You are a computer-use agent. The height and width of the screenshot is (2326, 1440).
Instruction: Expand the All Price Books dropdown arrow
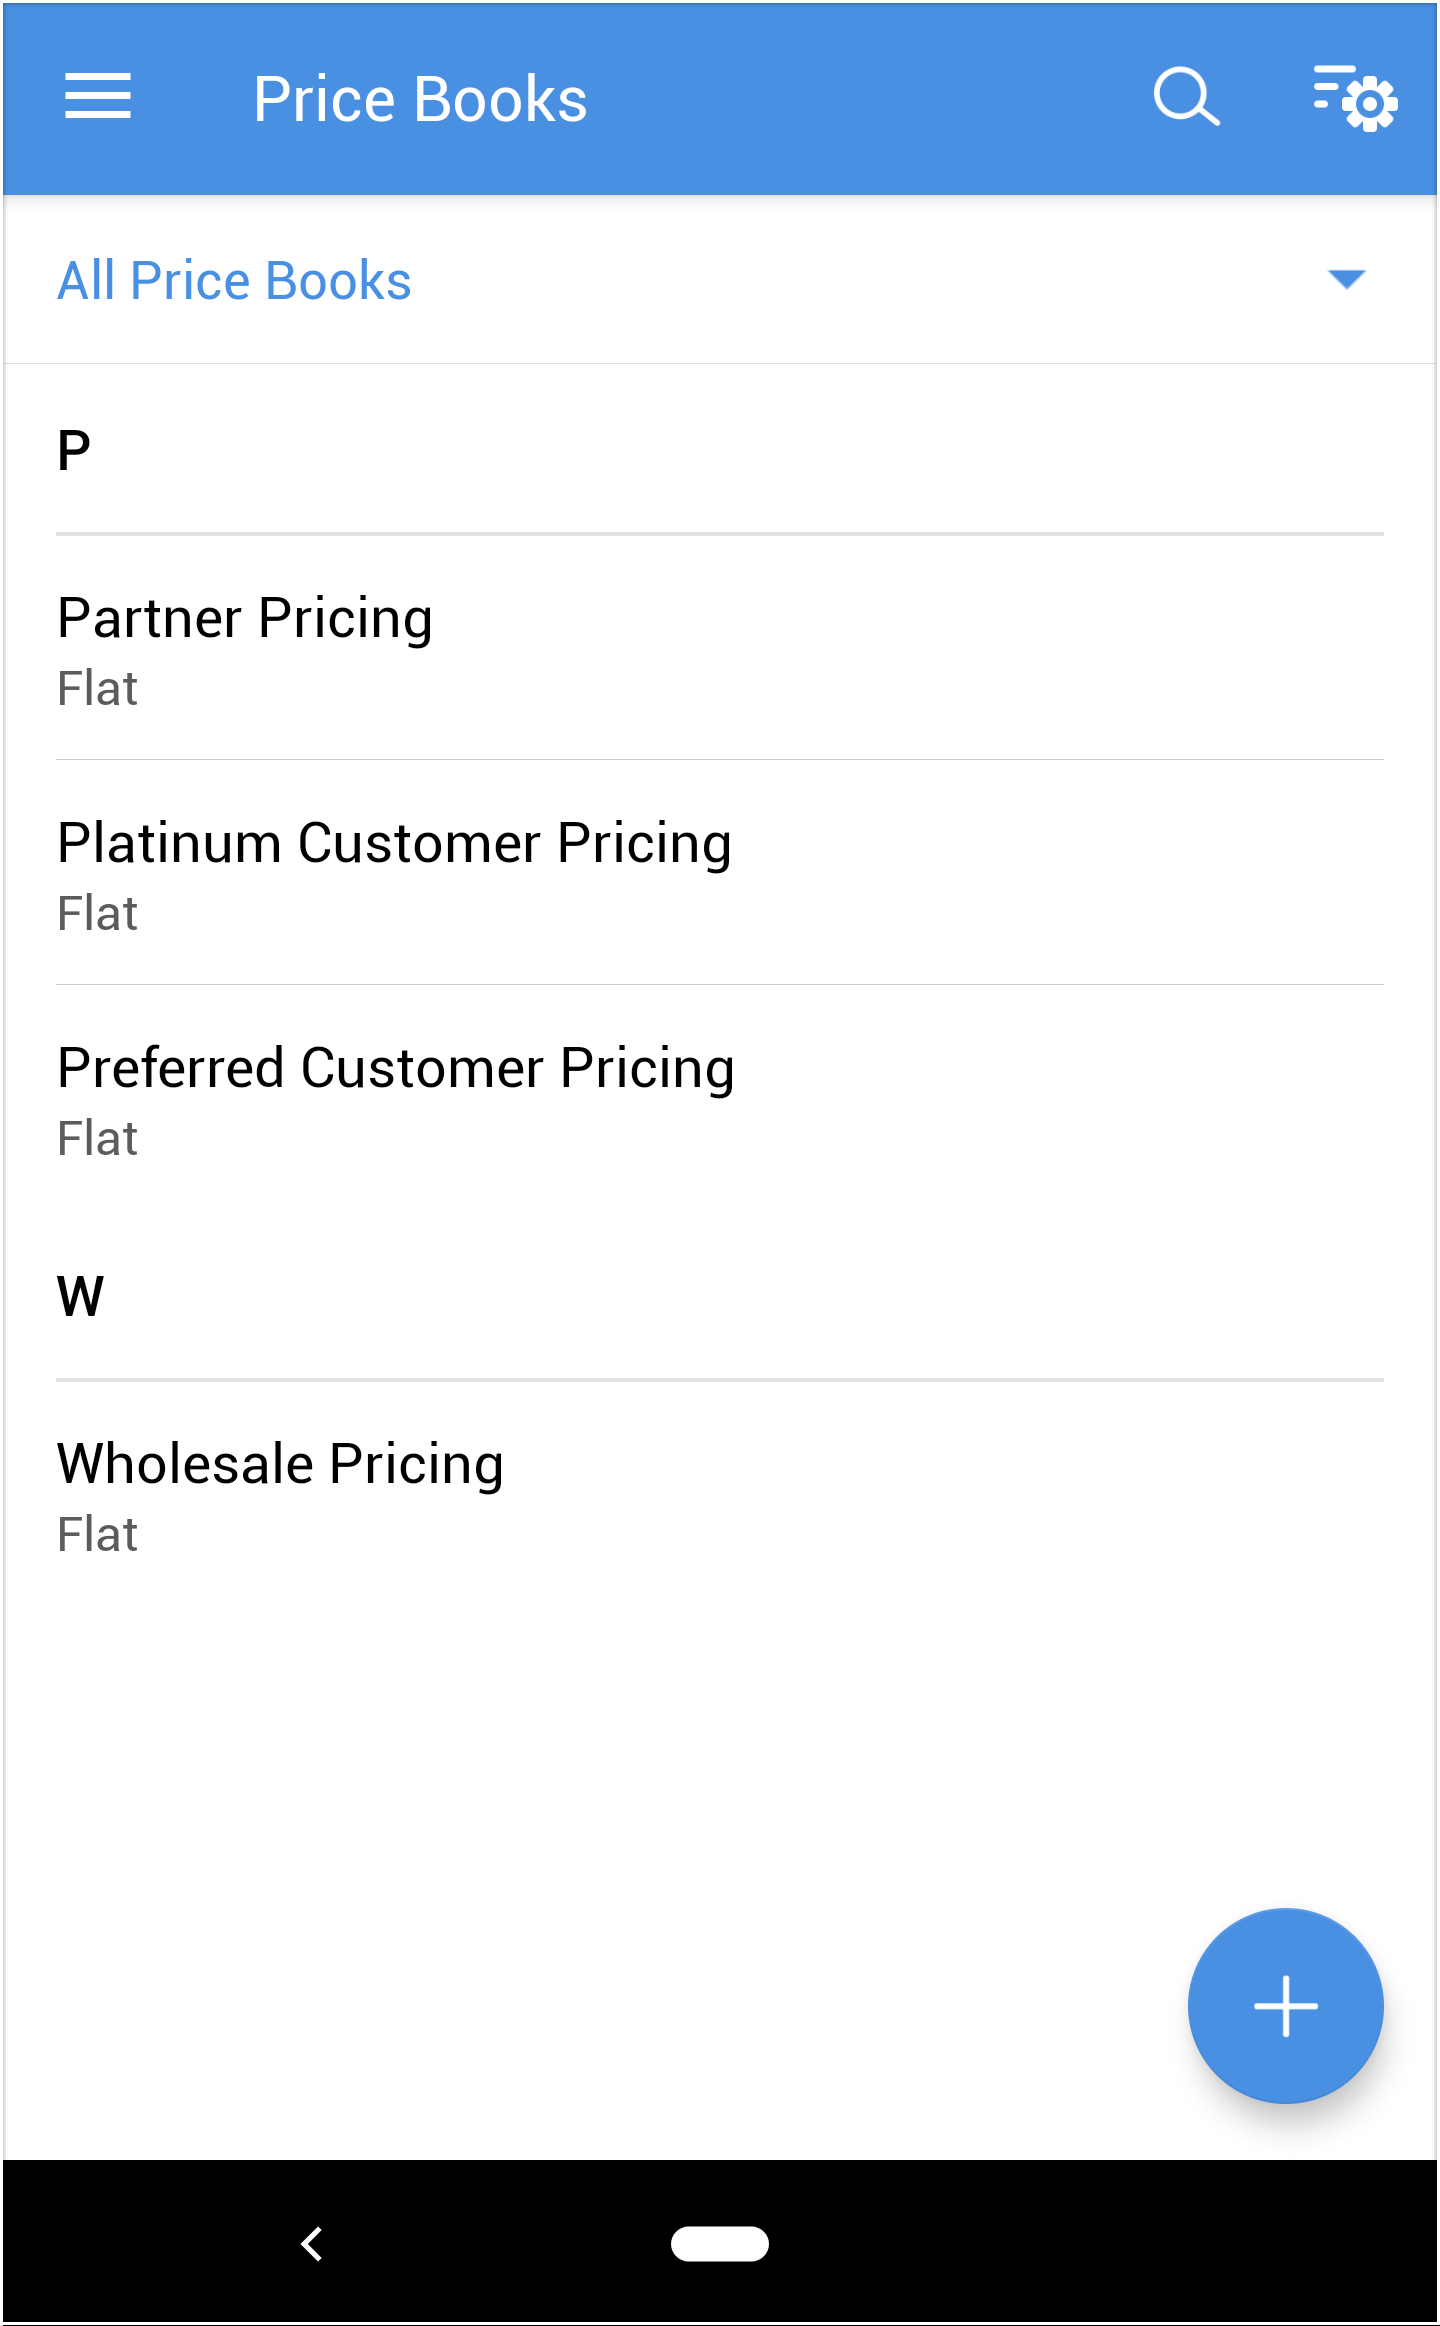[1346, 279]
